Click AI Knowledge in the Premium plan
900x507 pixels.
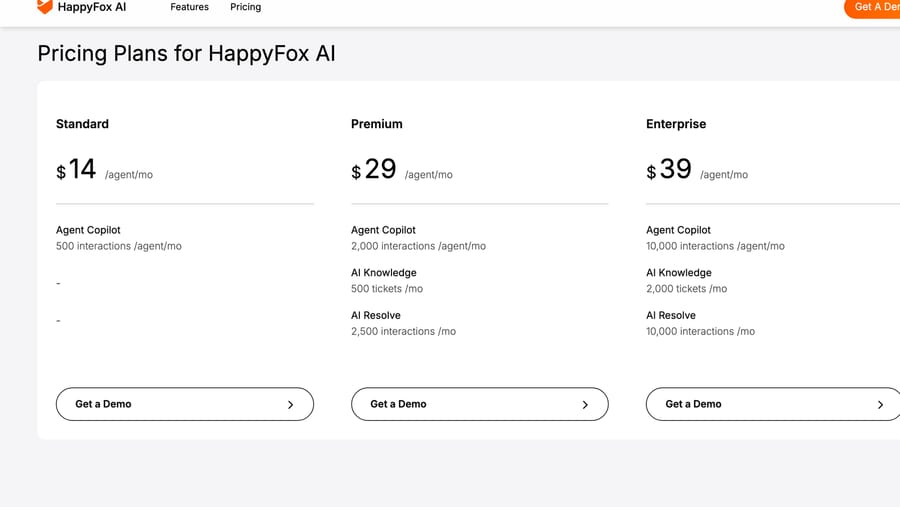384,273
